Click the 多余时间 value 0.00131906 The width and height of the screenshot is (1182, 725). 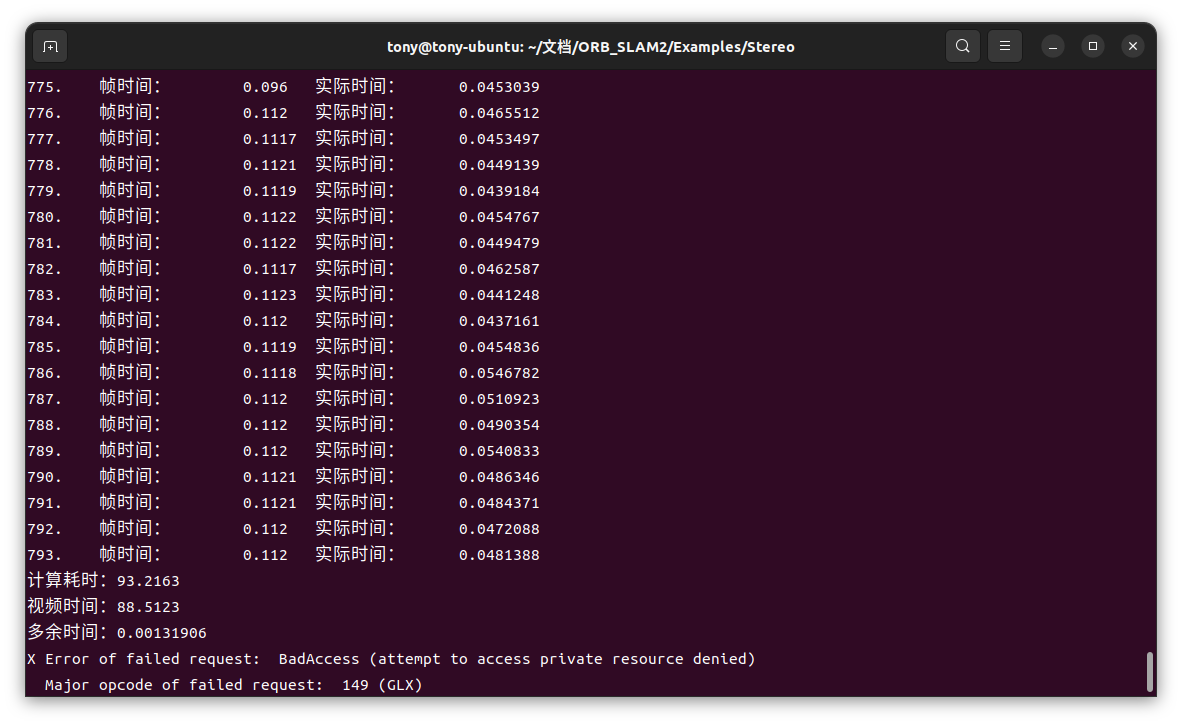coord(161,633)
